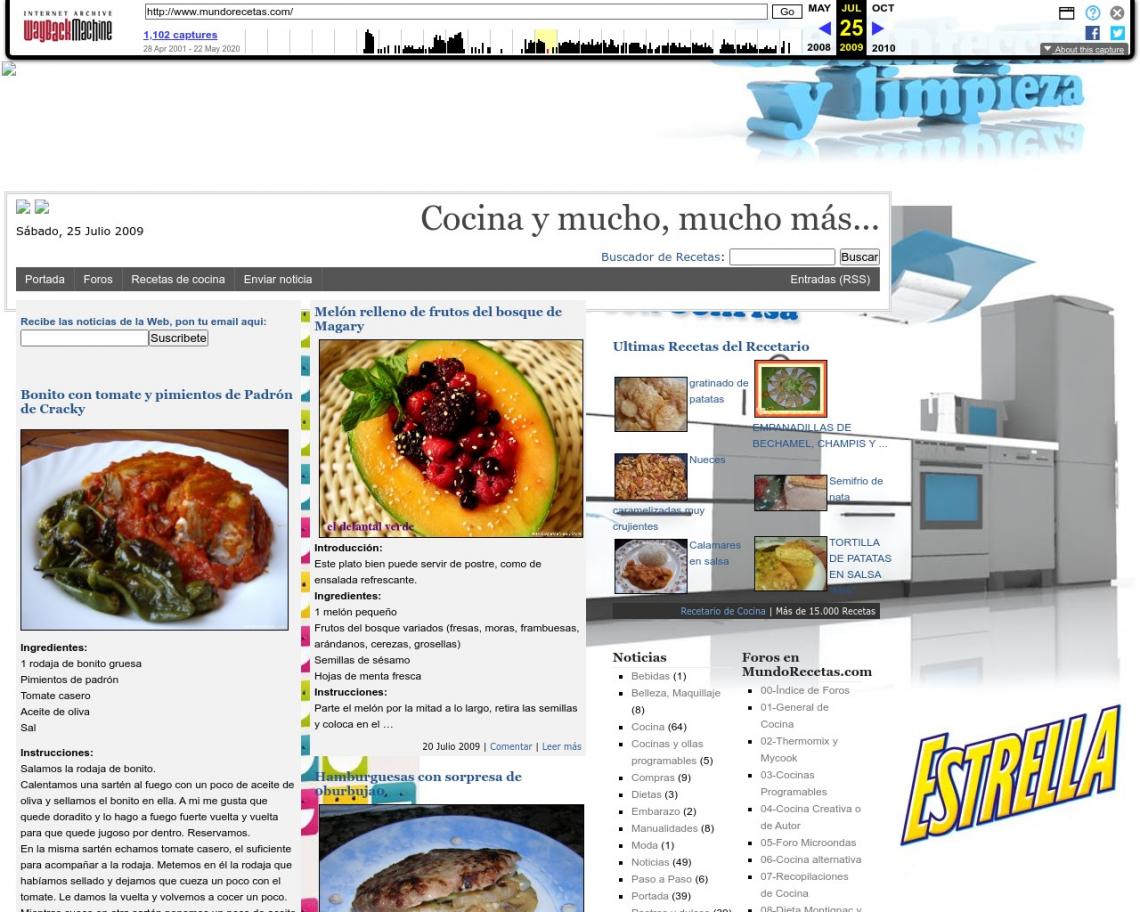1140x912 pixels.
Task: Open the Empanadillas de bechamel link
Action: pos(819,435)
